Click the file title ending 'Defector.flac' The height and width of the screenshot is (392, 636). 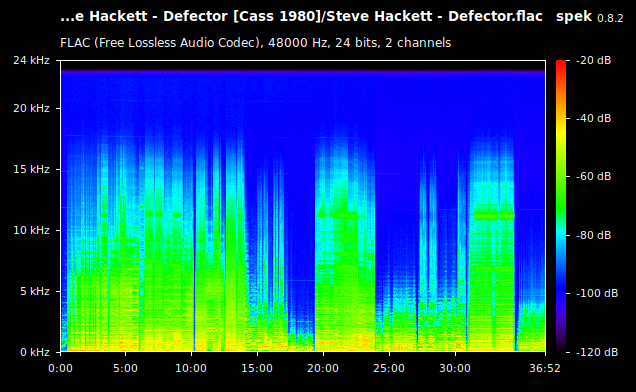coord(301,17)
